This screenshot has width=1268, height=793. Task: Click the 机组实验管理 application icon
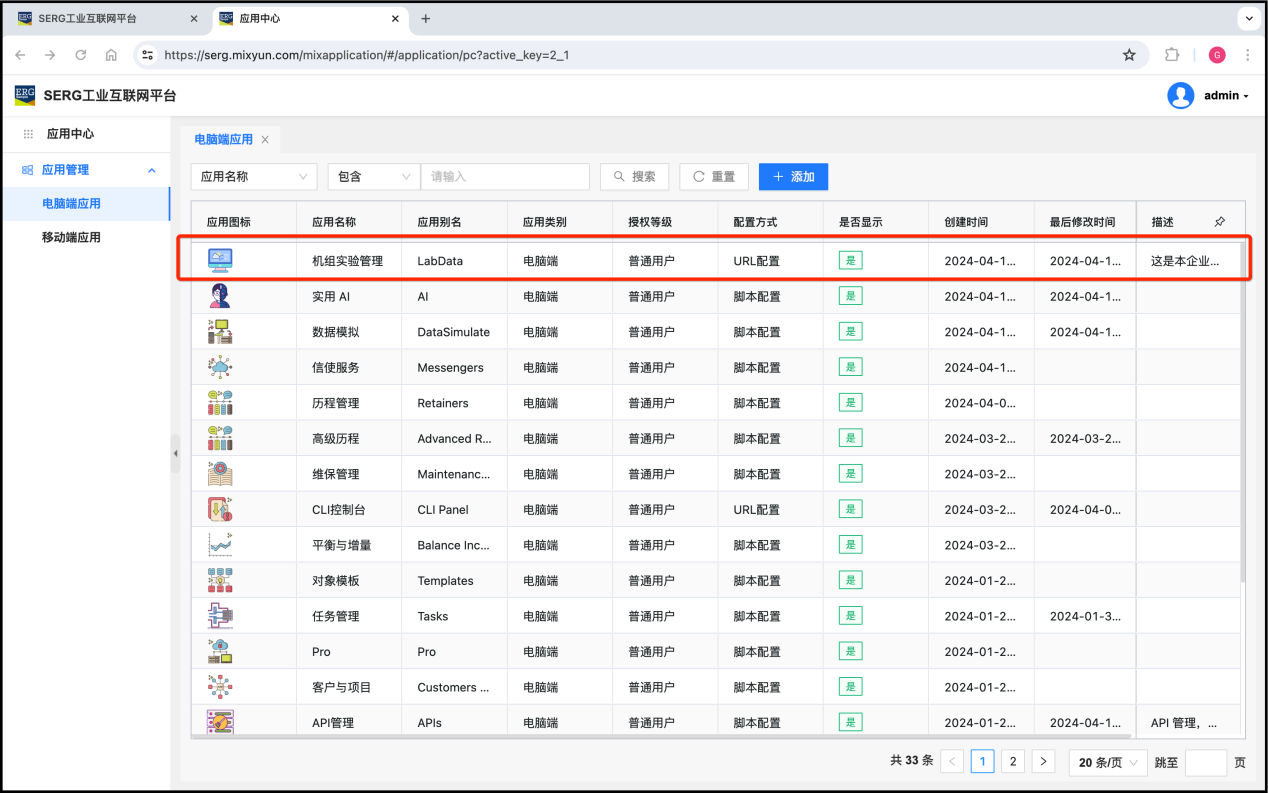(220, 260)
